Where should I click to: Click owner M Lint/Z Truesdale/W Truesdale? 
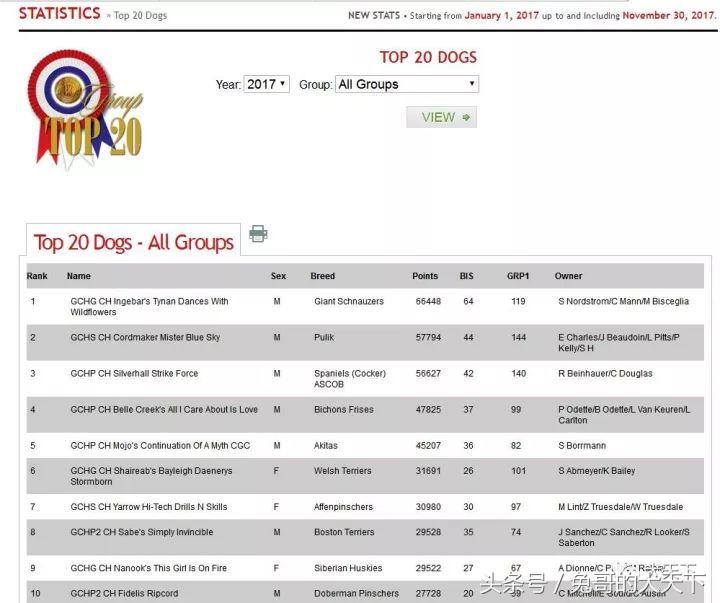pyautogui.click(x=620, y=507)
